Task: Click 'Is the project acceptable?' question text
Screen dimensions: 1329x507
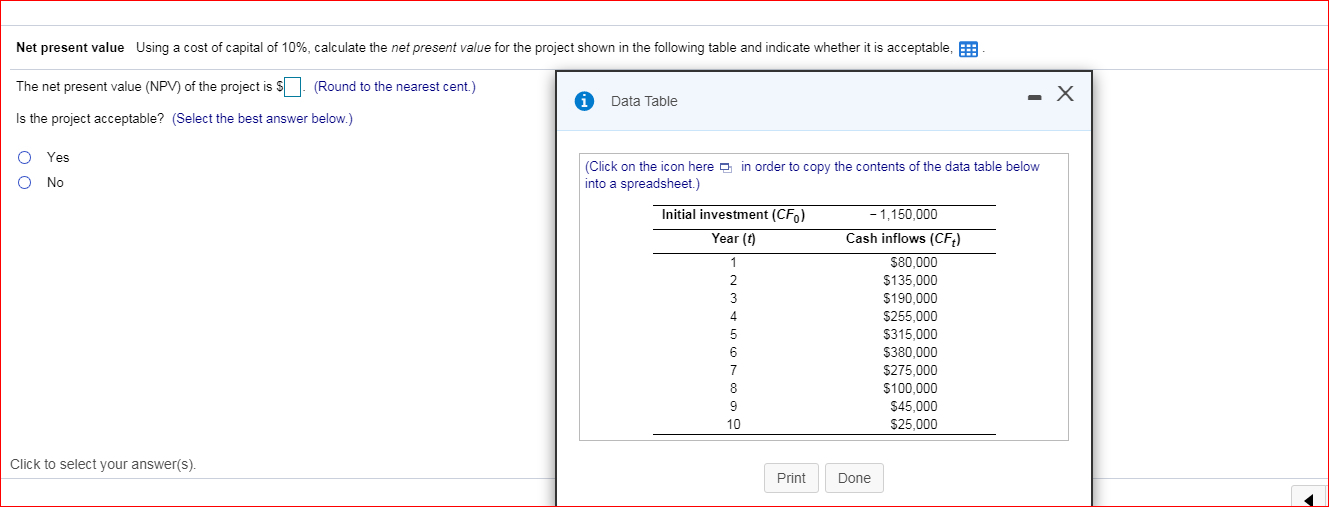Action: click(x=90, y=119)
